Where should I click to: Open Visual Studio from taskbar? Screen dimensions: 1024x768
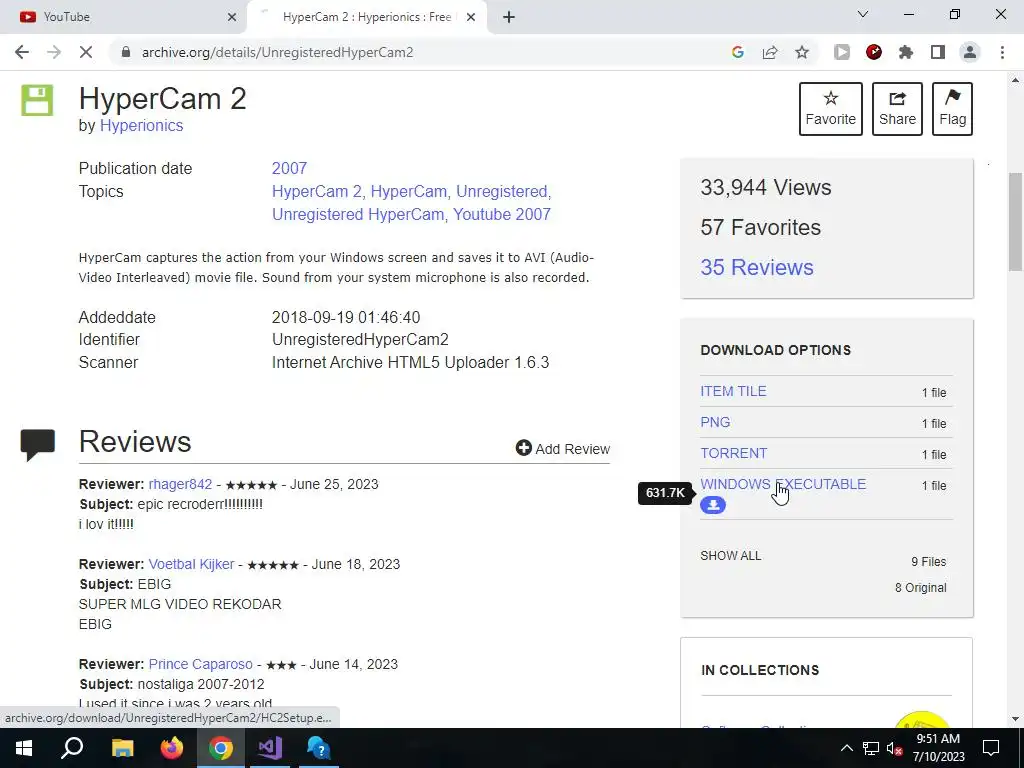point(270,748)
